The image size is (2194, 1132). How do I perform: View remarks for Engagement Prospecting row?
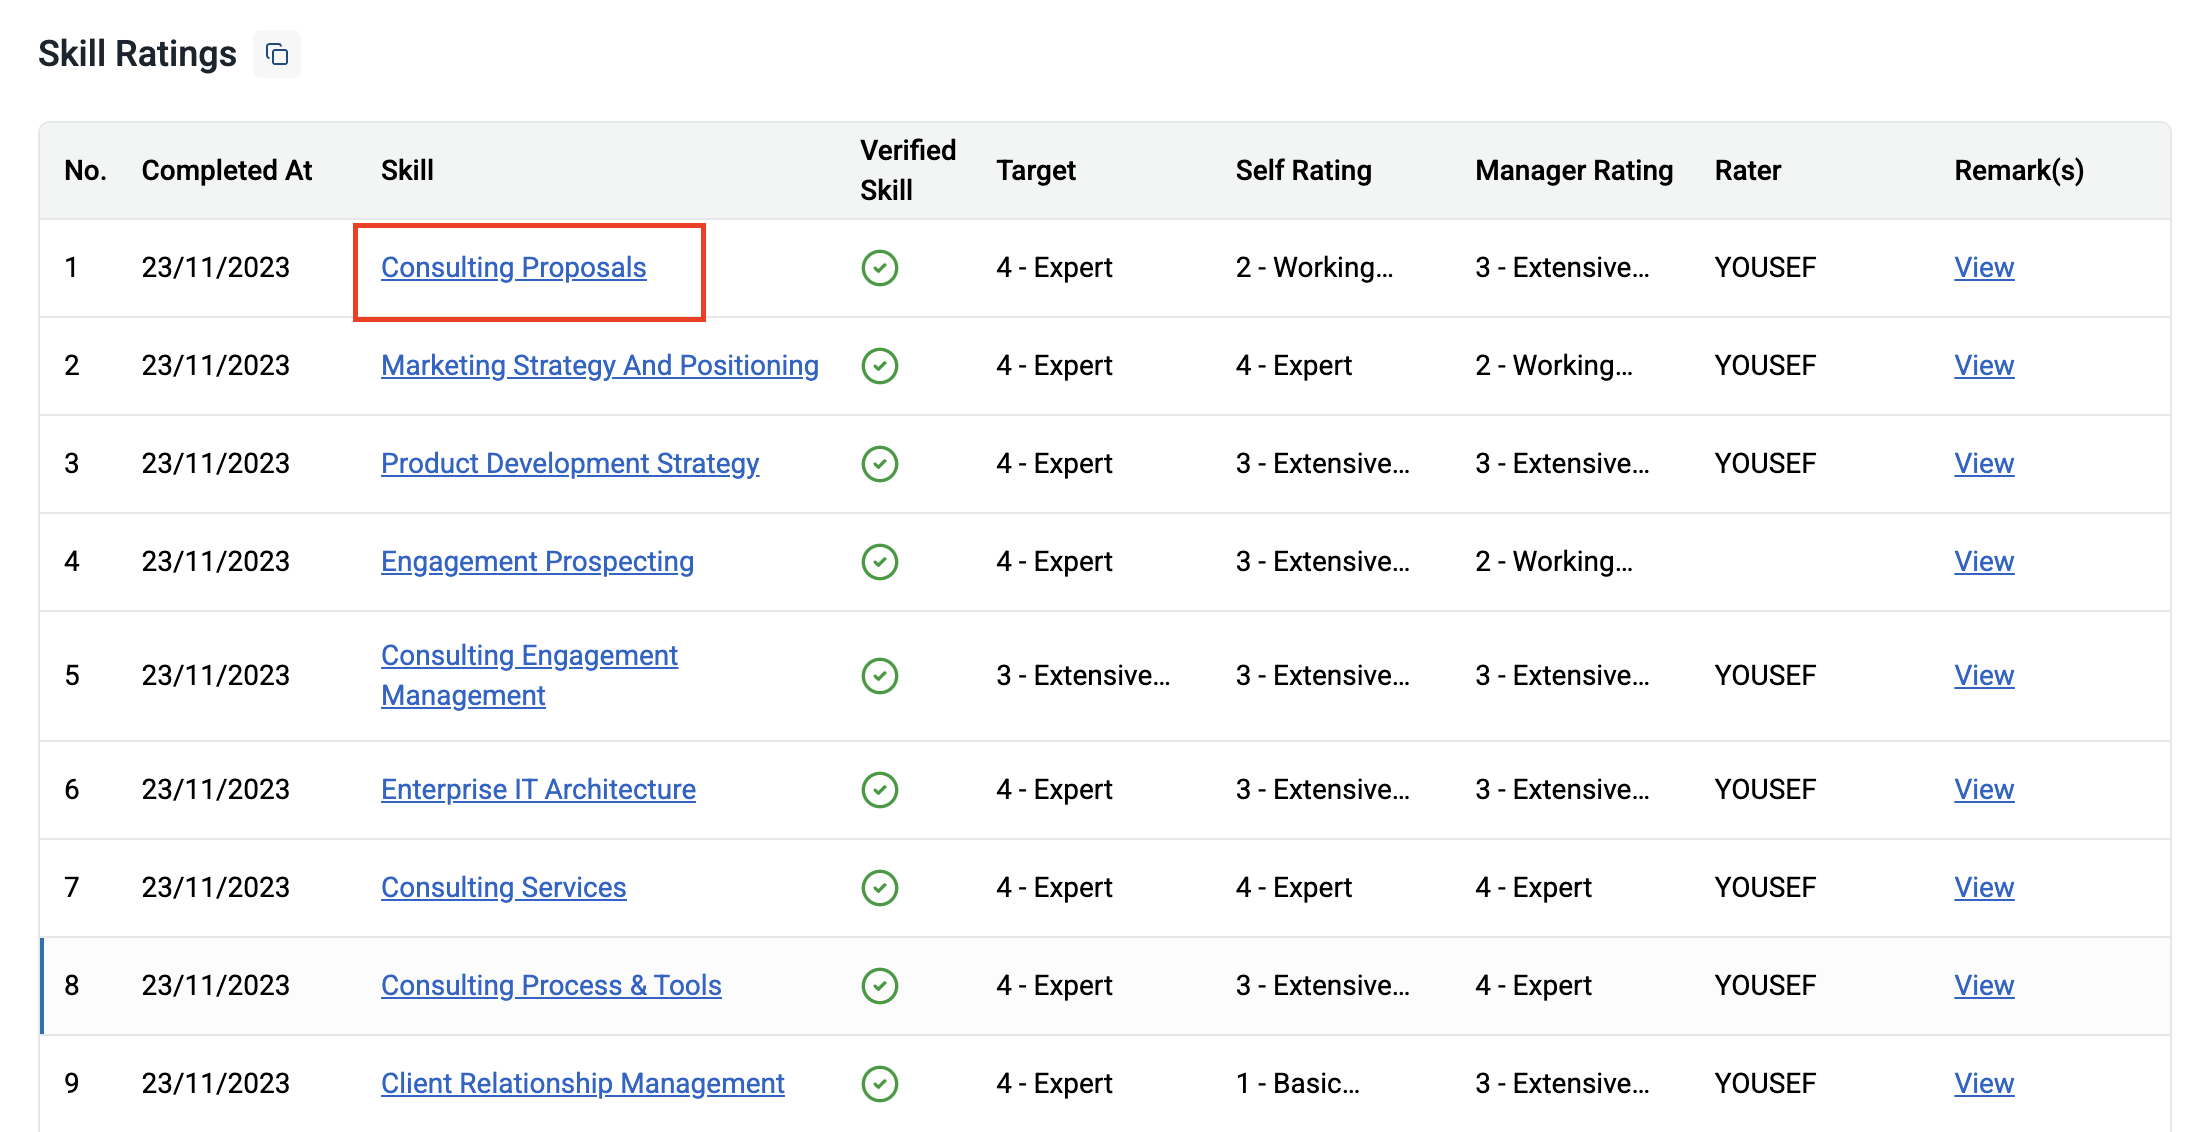[1983, 562]
